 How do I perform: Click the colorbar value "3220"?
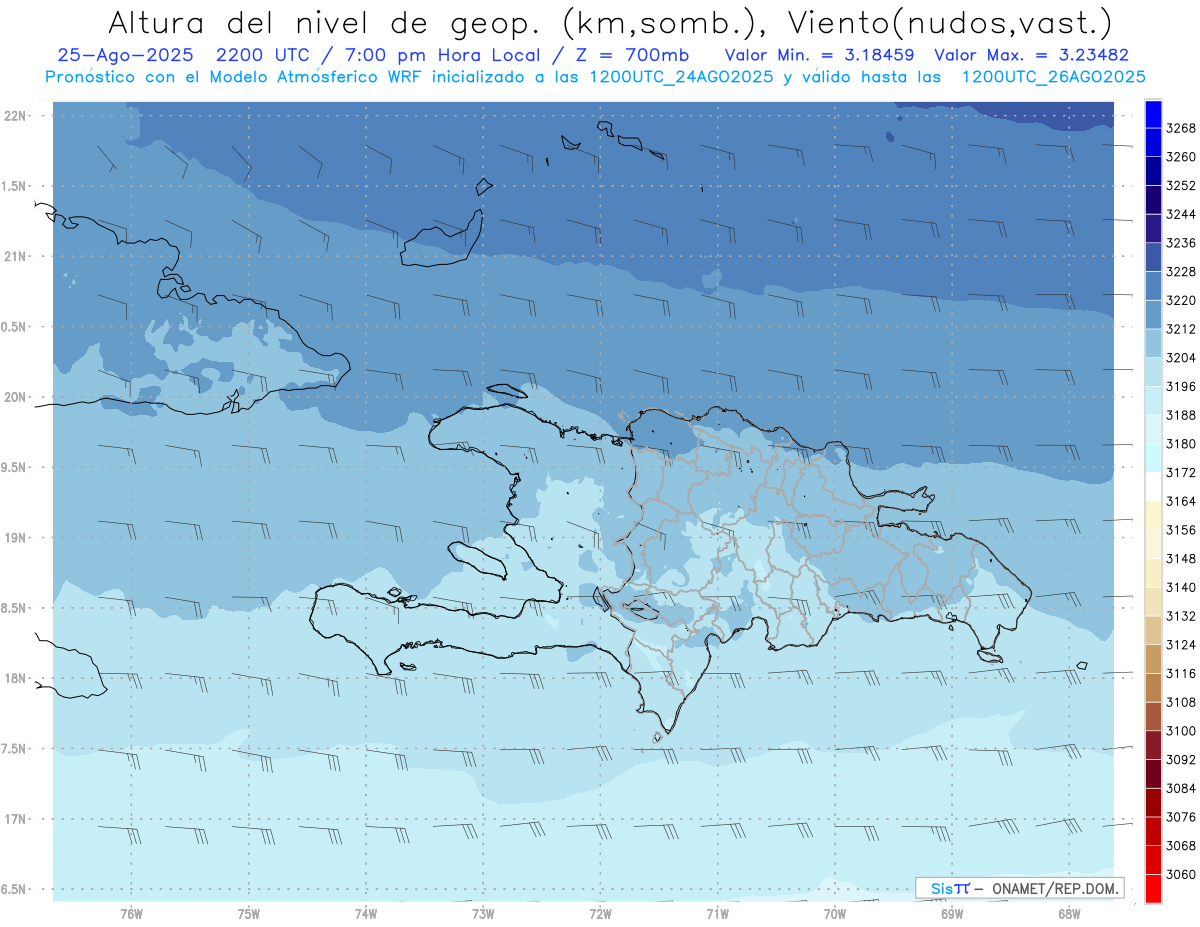[1181, 300]
